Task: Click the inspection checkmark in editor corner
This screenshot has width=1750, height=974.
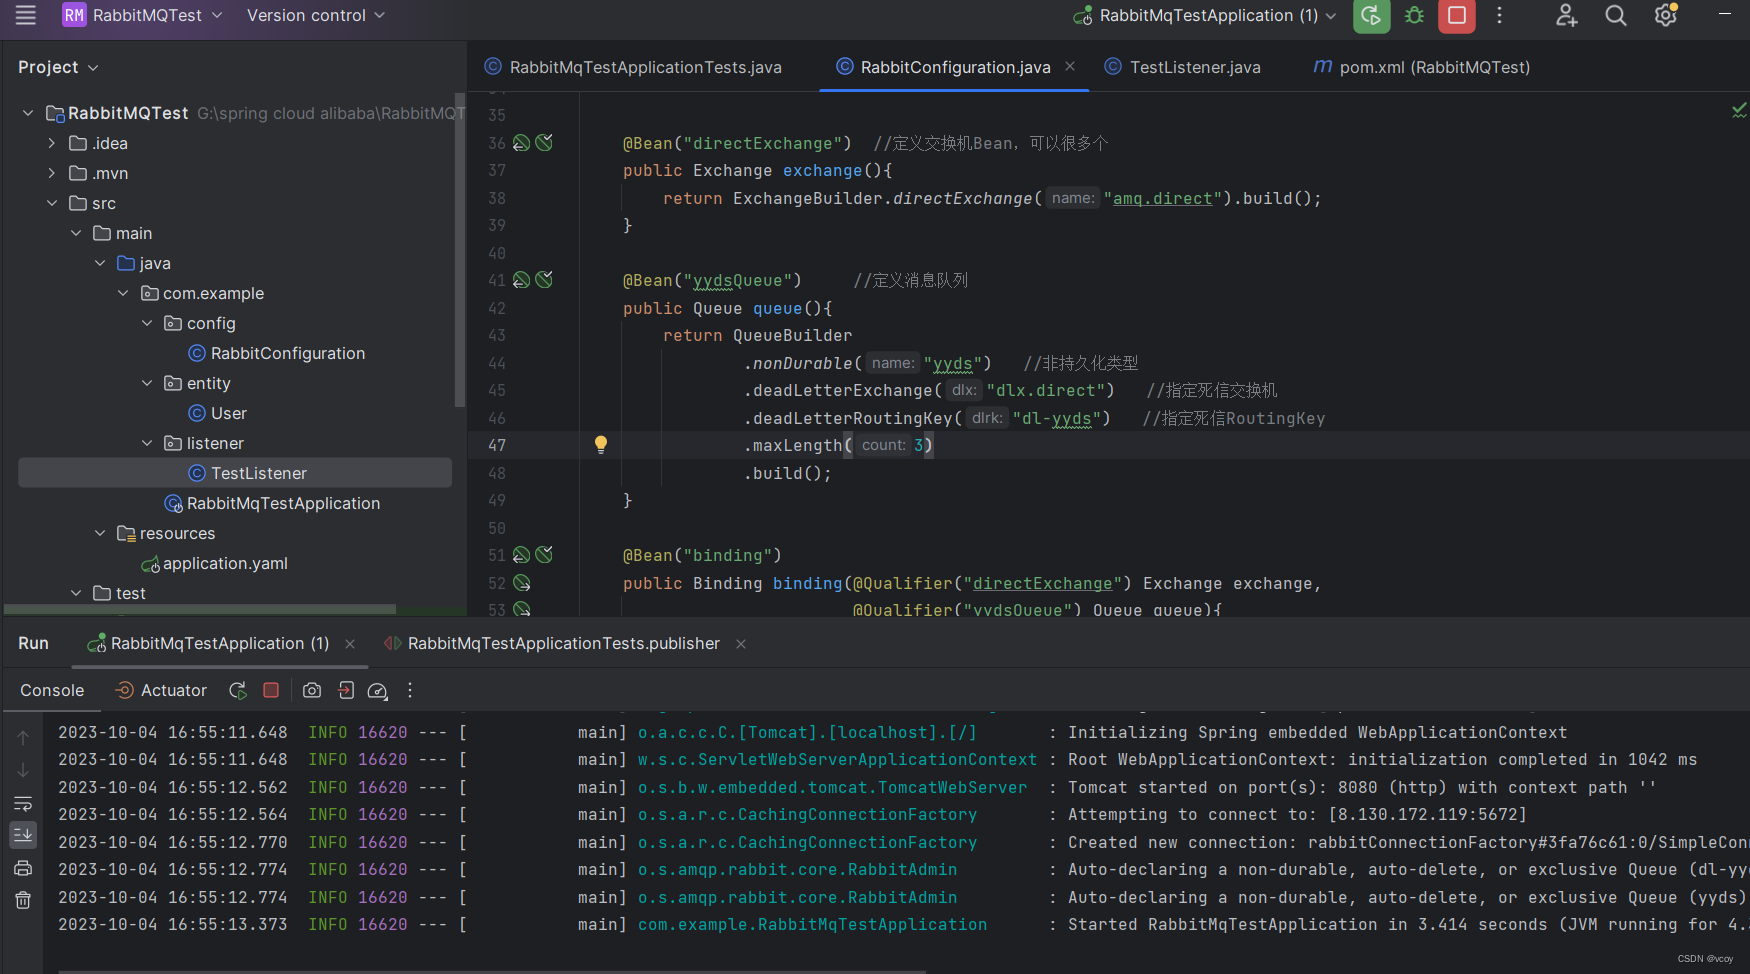Action: tap(1739, 110)
